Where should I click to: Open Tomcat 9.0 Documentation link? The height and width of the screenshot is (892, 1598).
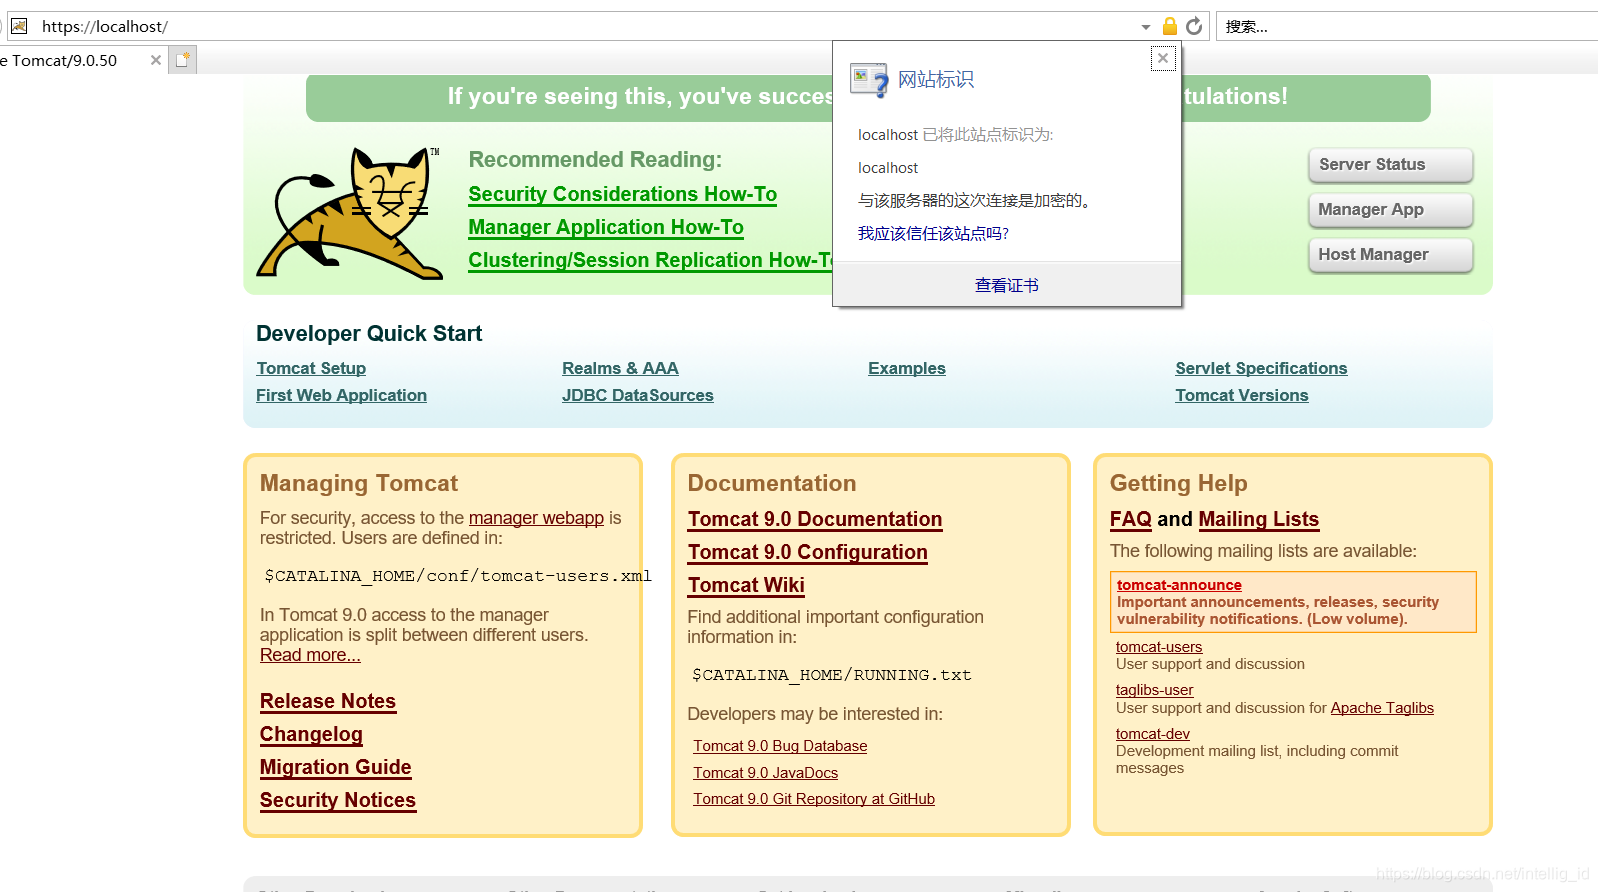tap(815, 520)
